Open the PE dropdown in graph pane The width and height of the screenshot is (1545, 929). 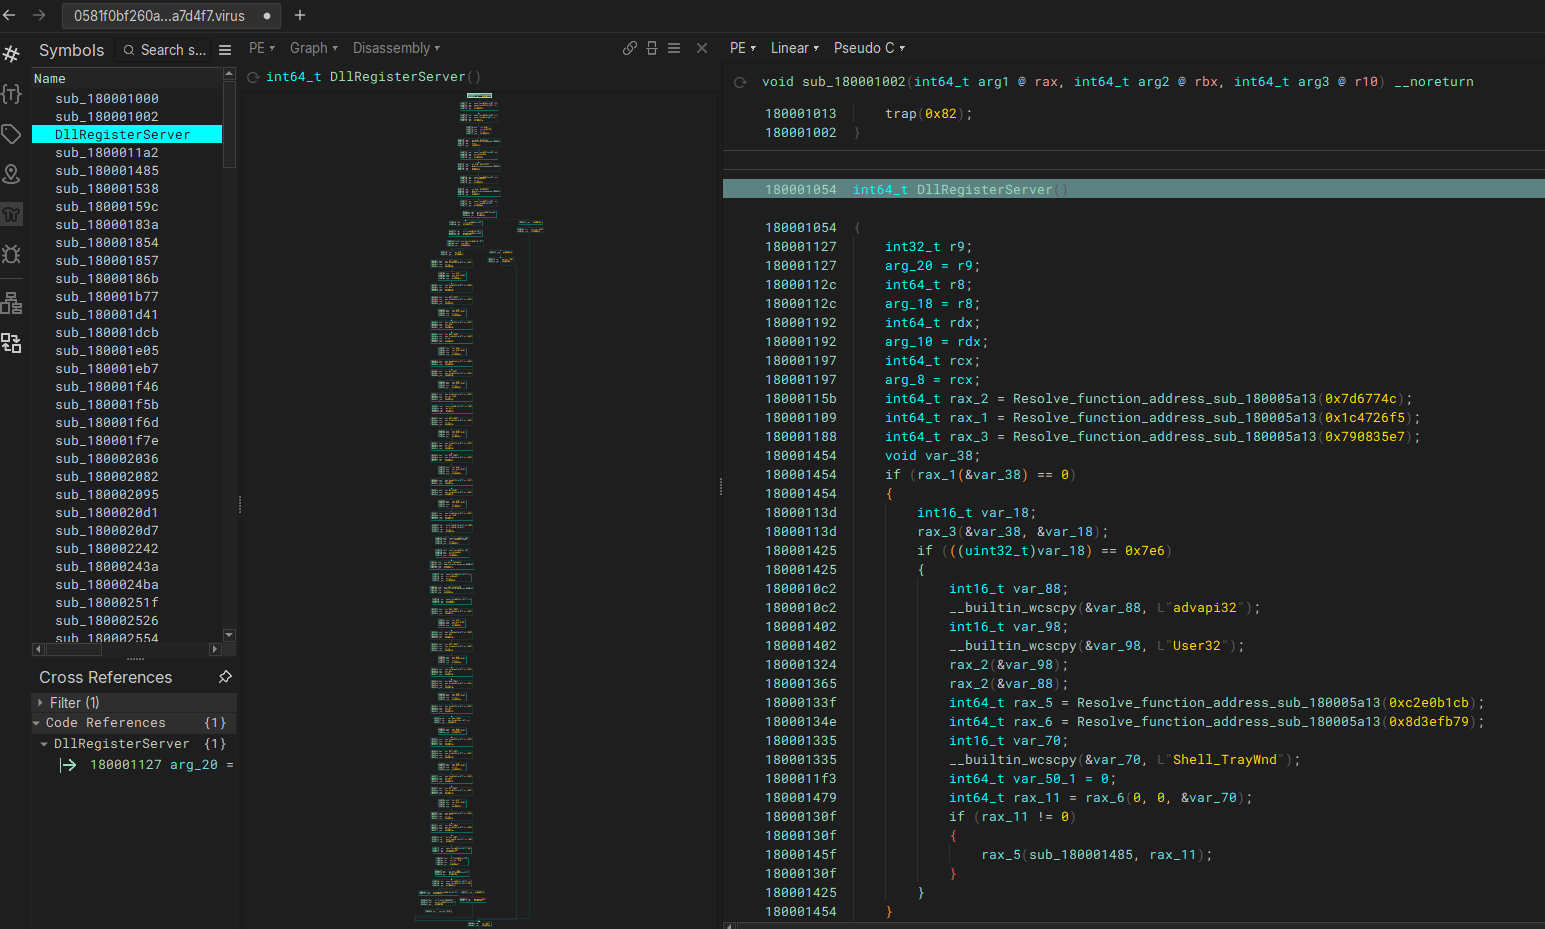coord(262,48)
